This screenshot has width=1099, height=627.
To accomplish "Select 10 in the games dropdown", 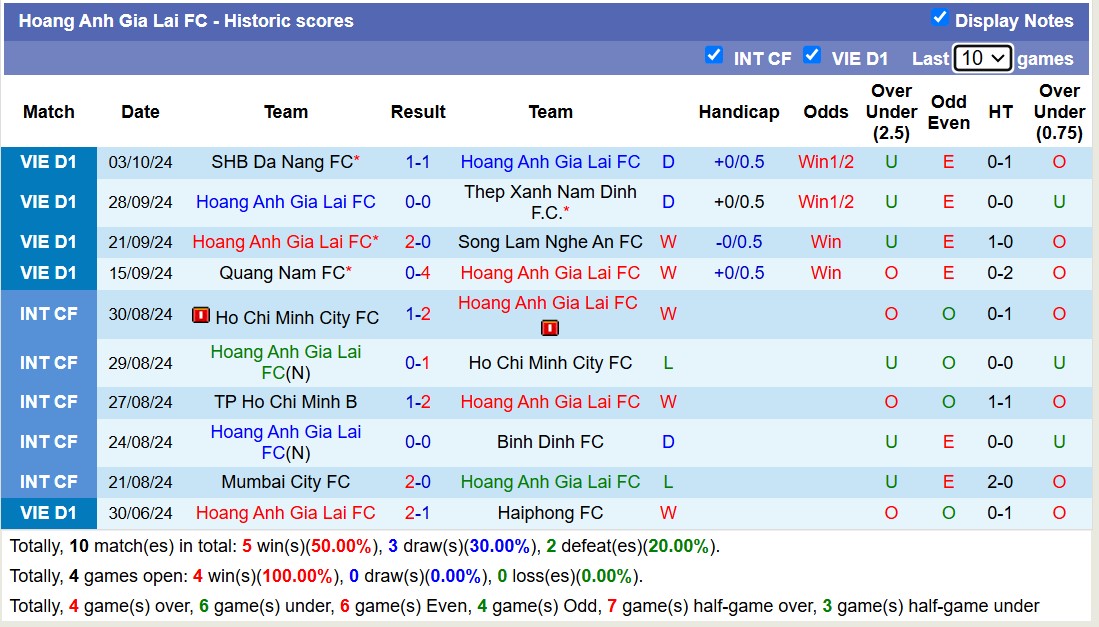I will (x=975, y=58).
